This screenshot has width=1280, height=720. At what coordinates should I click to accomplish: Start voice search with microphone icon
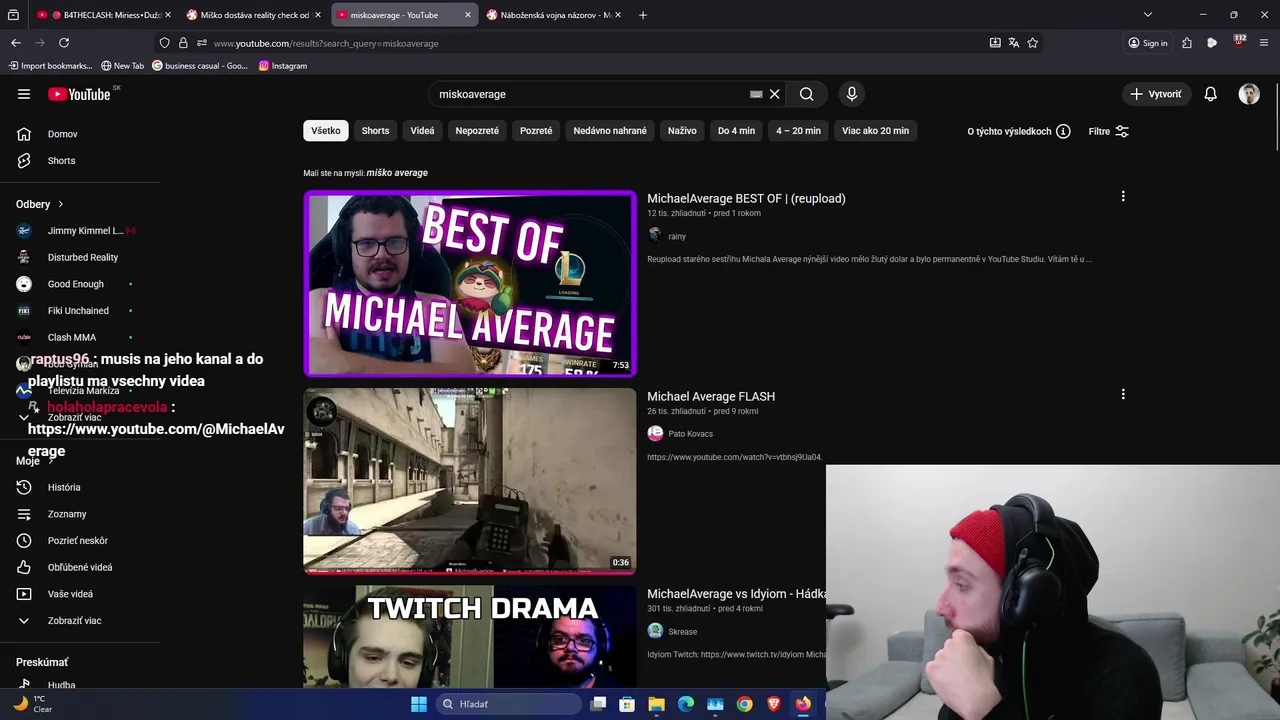tap(852, 94)
